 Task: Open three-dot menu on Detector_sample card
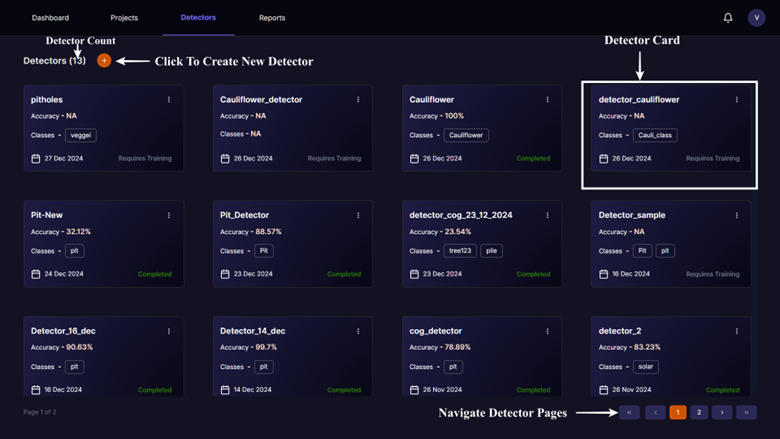pyautogui.click(x=737, y=215)
